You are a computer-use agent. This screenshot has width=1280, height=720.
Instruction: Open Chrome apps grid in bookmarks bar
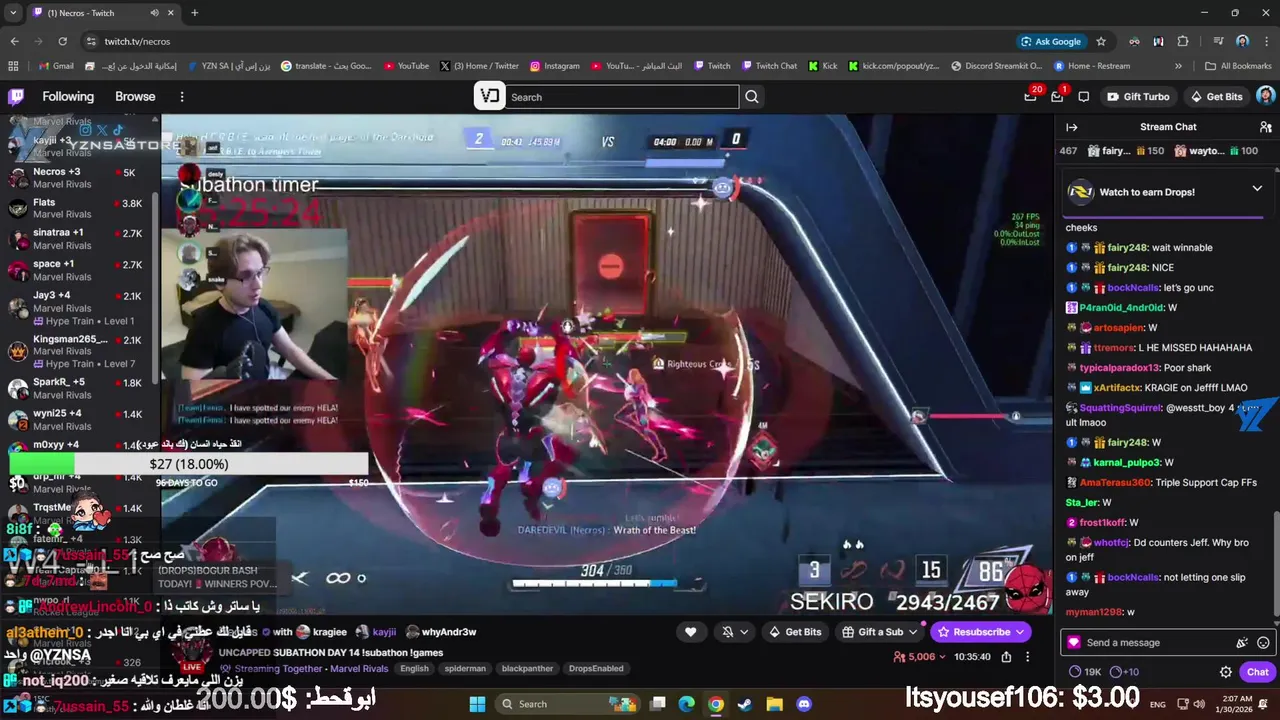pos(13,66)
